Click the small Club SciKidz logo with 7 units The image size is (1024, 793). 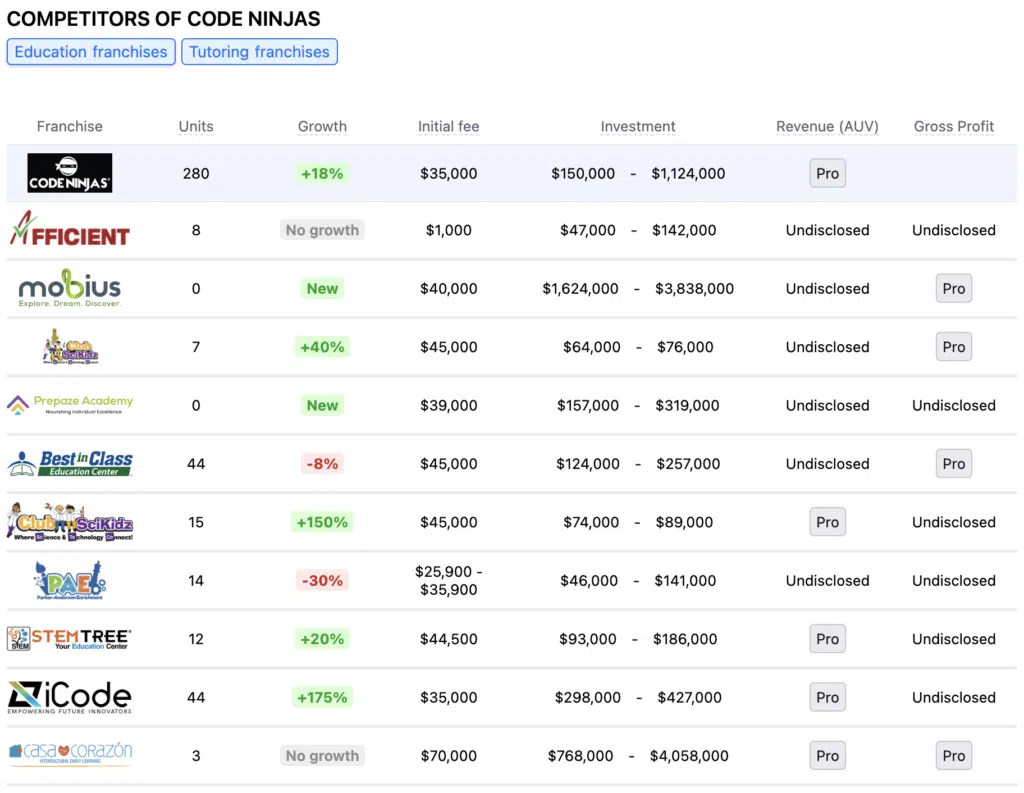point(70,346)
